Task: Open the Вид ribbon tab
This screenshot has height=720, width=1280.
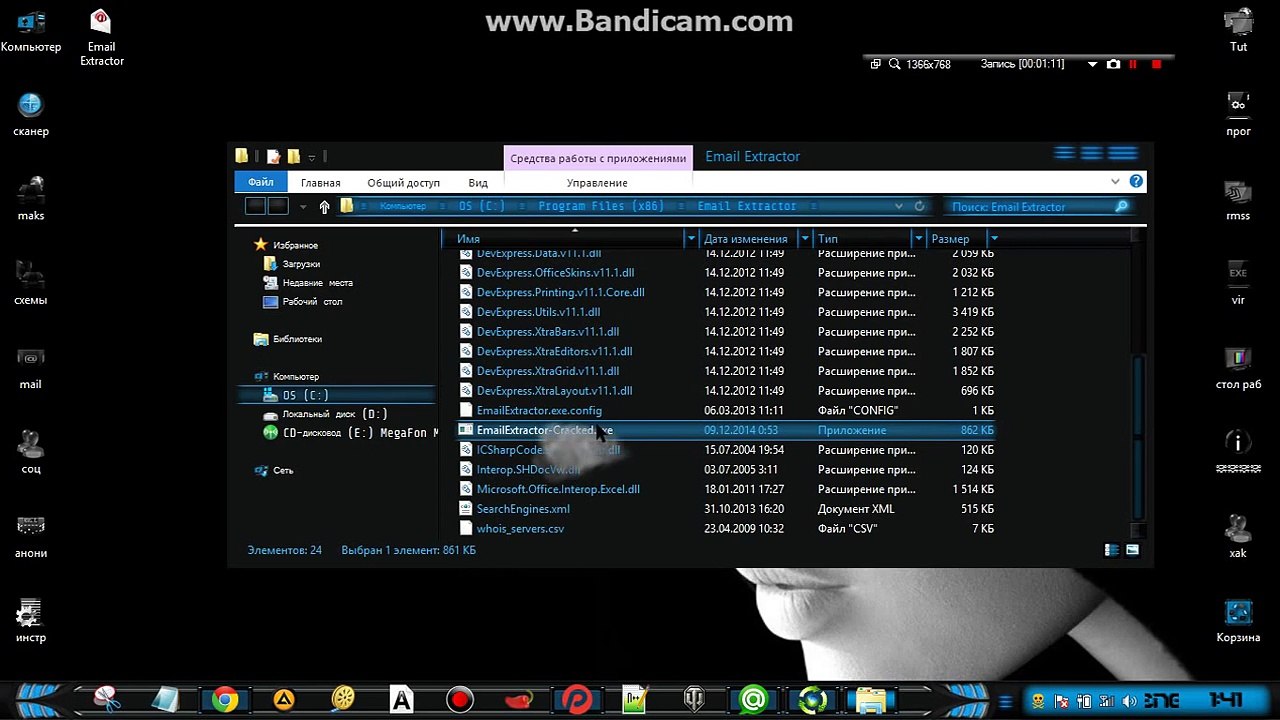Action: pos(478,183)
